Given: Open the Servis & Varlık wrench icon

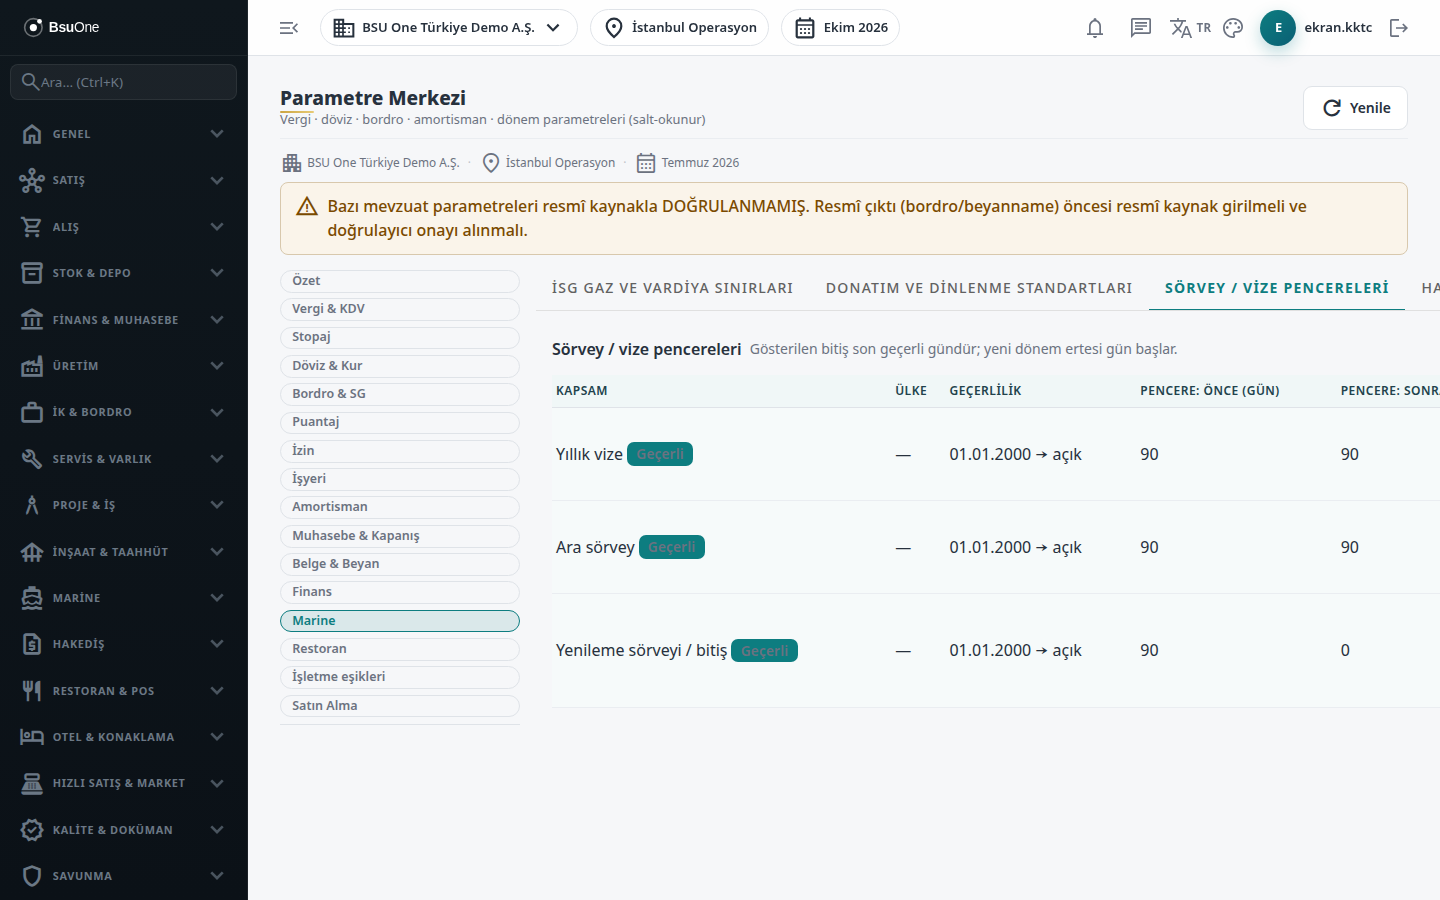Looking at the screenshot, I should pyautogui.click(x=32, y=459).
